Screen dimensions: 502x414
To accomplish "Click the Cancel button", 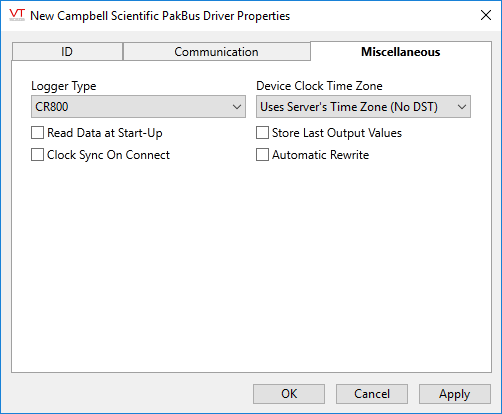I will (x=372, y=394).
